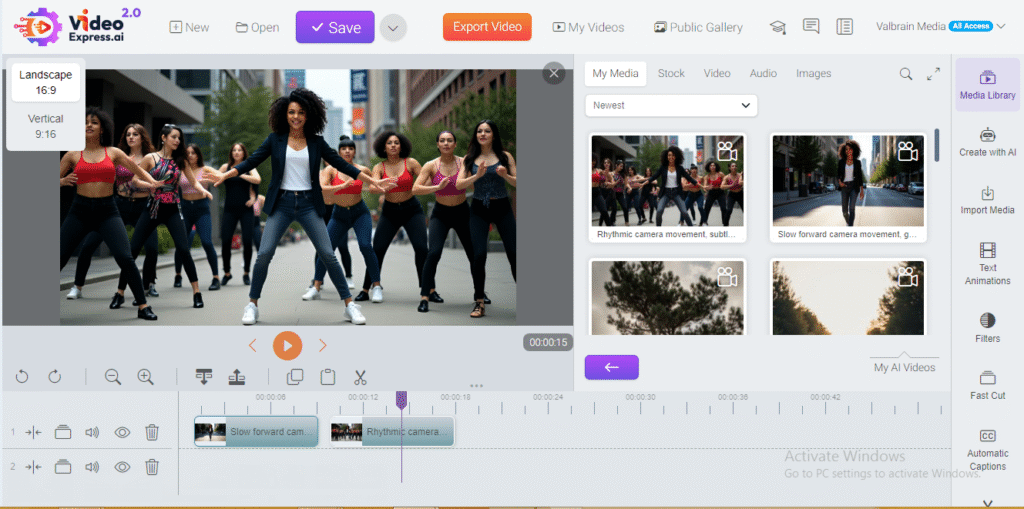Close the video preview panel
This screenshot has height=509, width=1024.
(554, 73)
